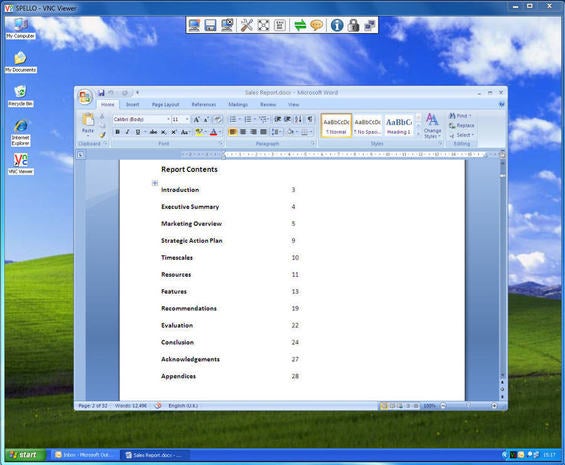Click the VNC Save Connection floppy icon
The width and height of the screenshot is (565, 465).
coord(210,25)
